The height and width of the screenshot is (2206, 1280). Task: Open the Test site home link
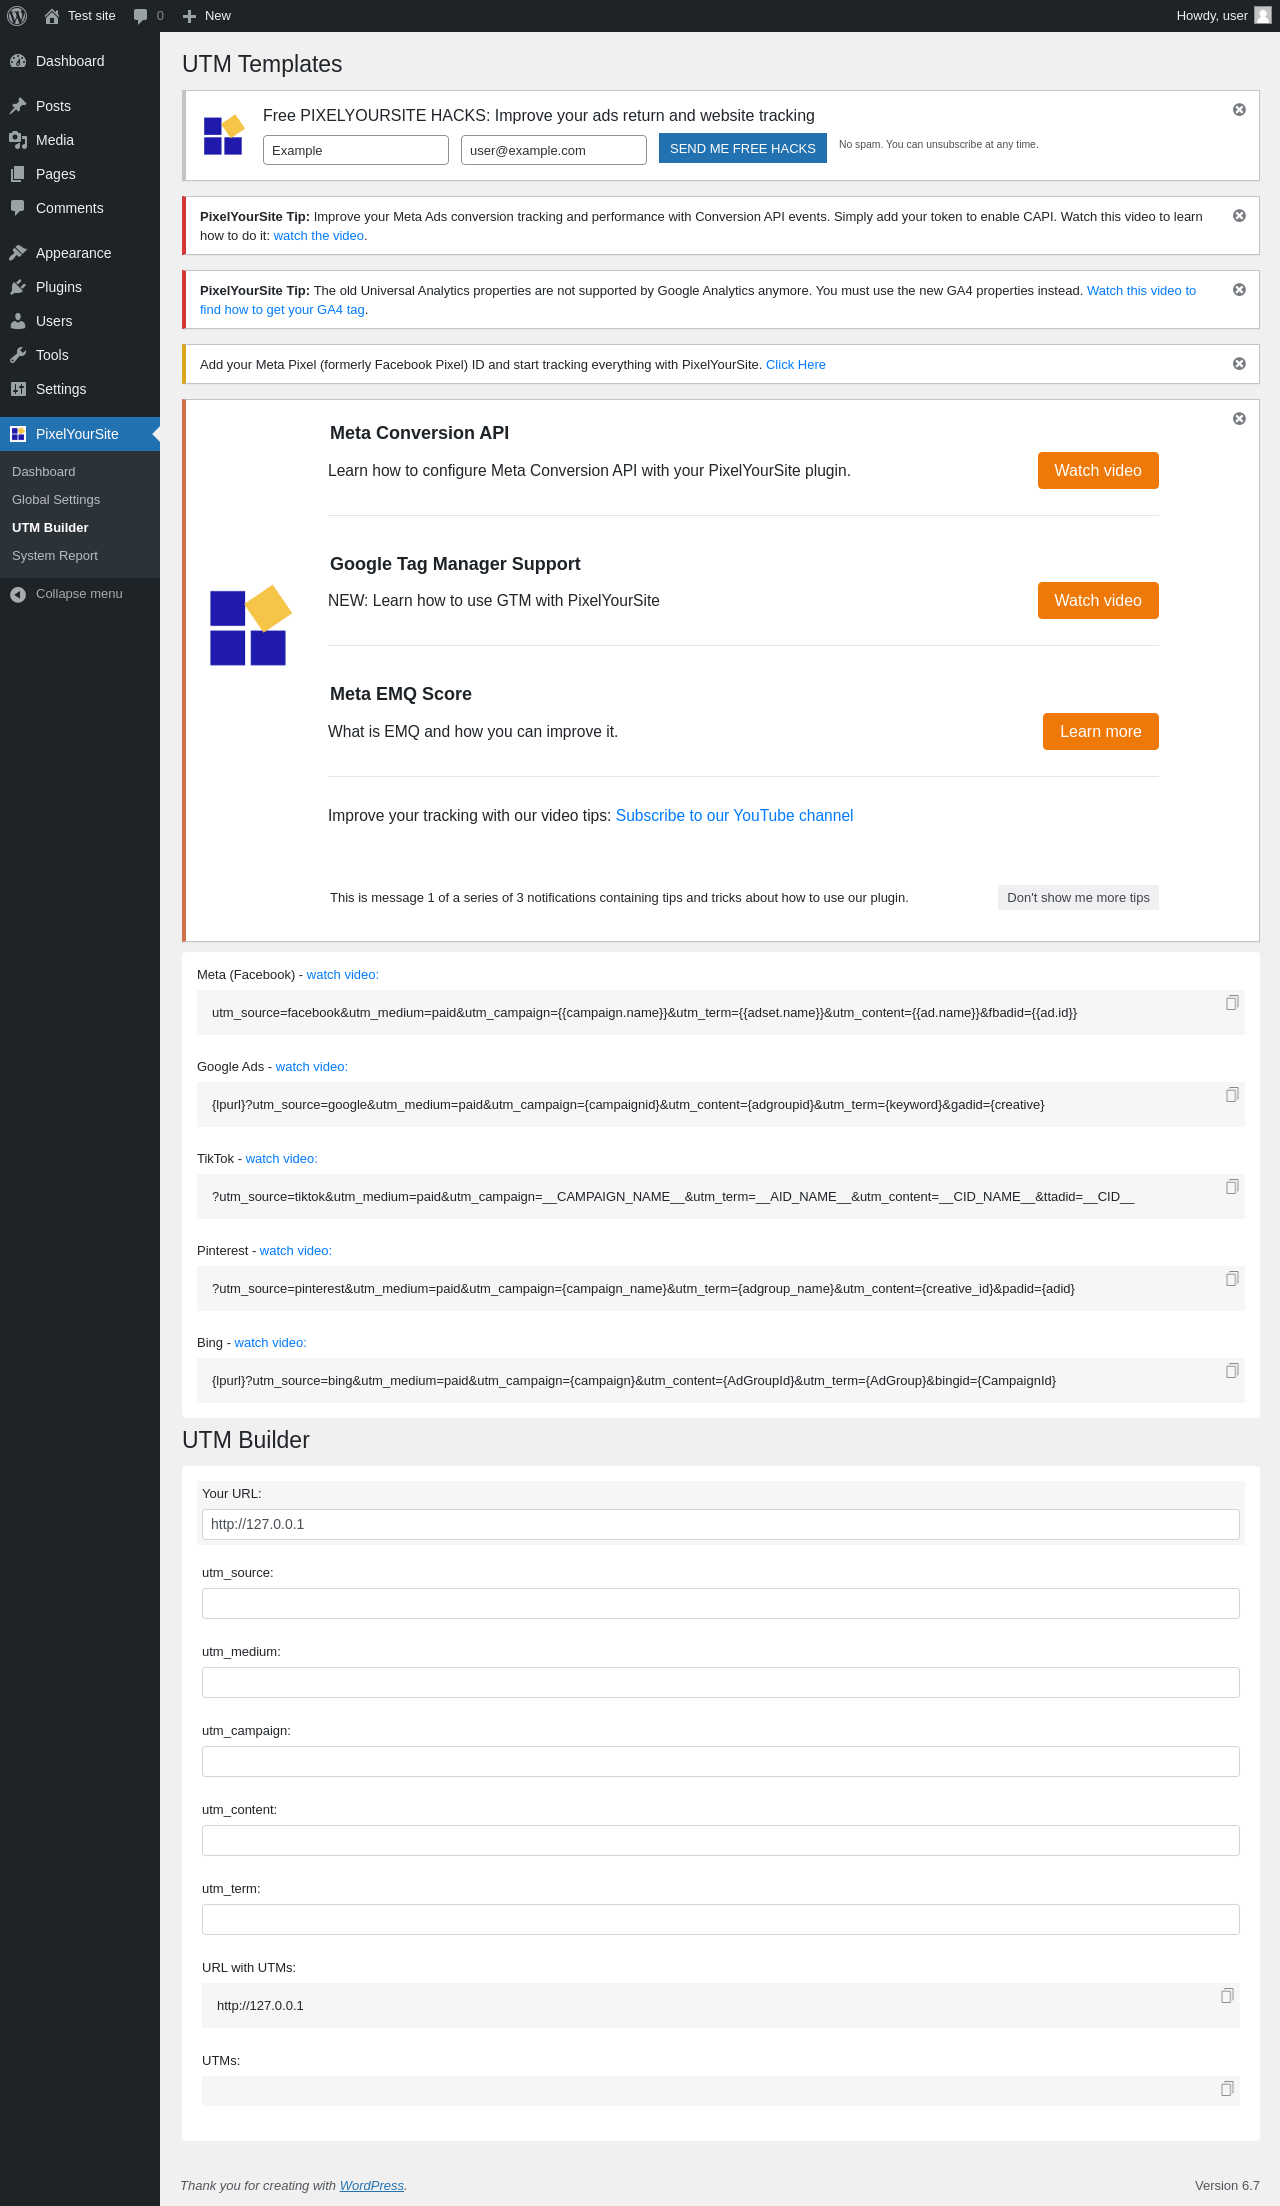(80, 16)
